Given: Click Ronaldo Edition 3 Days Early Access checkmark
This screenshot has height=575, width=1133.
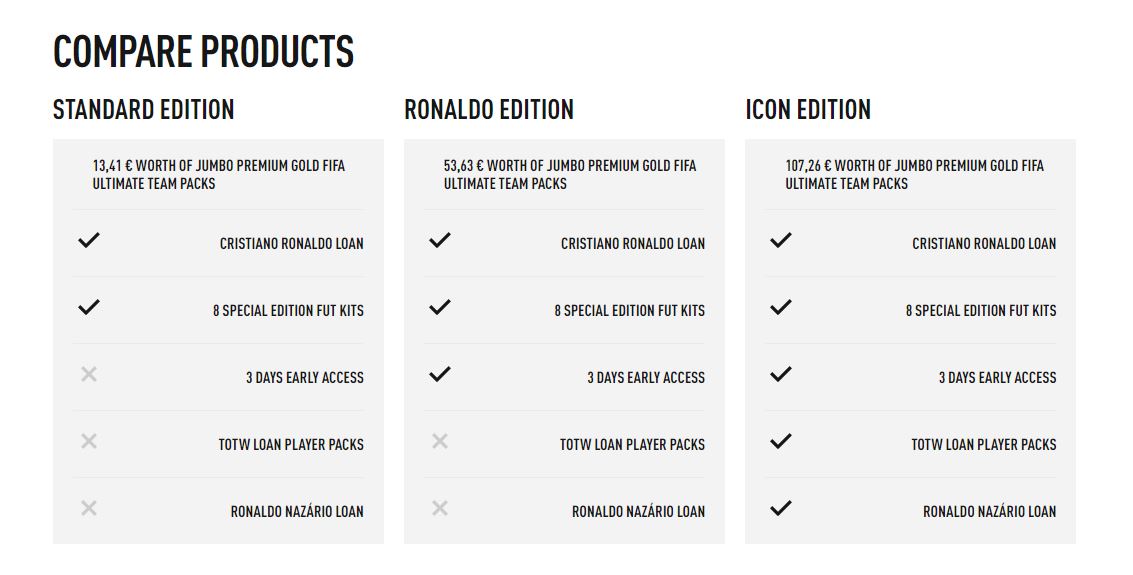Looking at the screenshot, I should tap(440, 375).
